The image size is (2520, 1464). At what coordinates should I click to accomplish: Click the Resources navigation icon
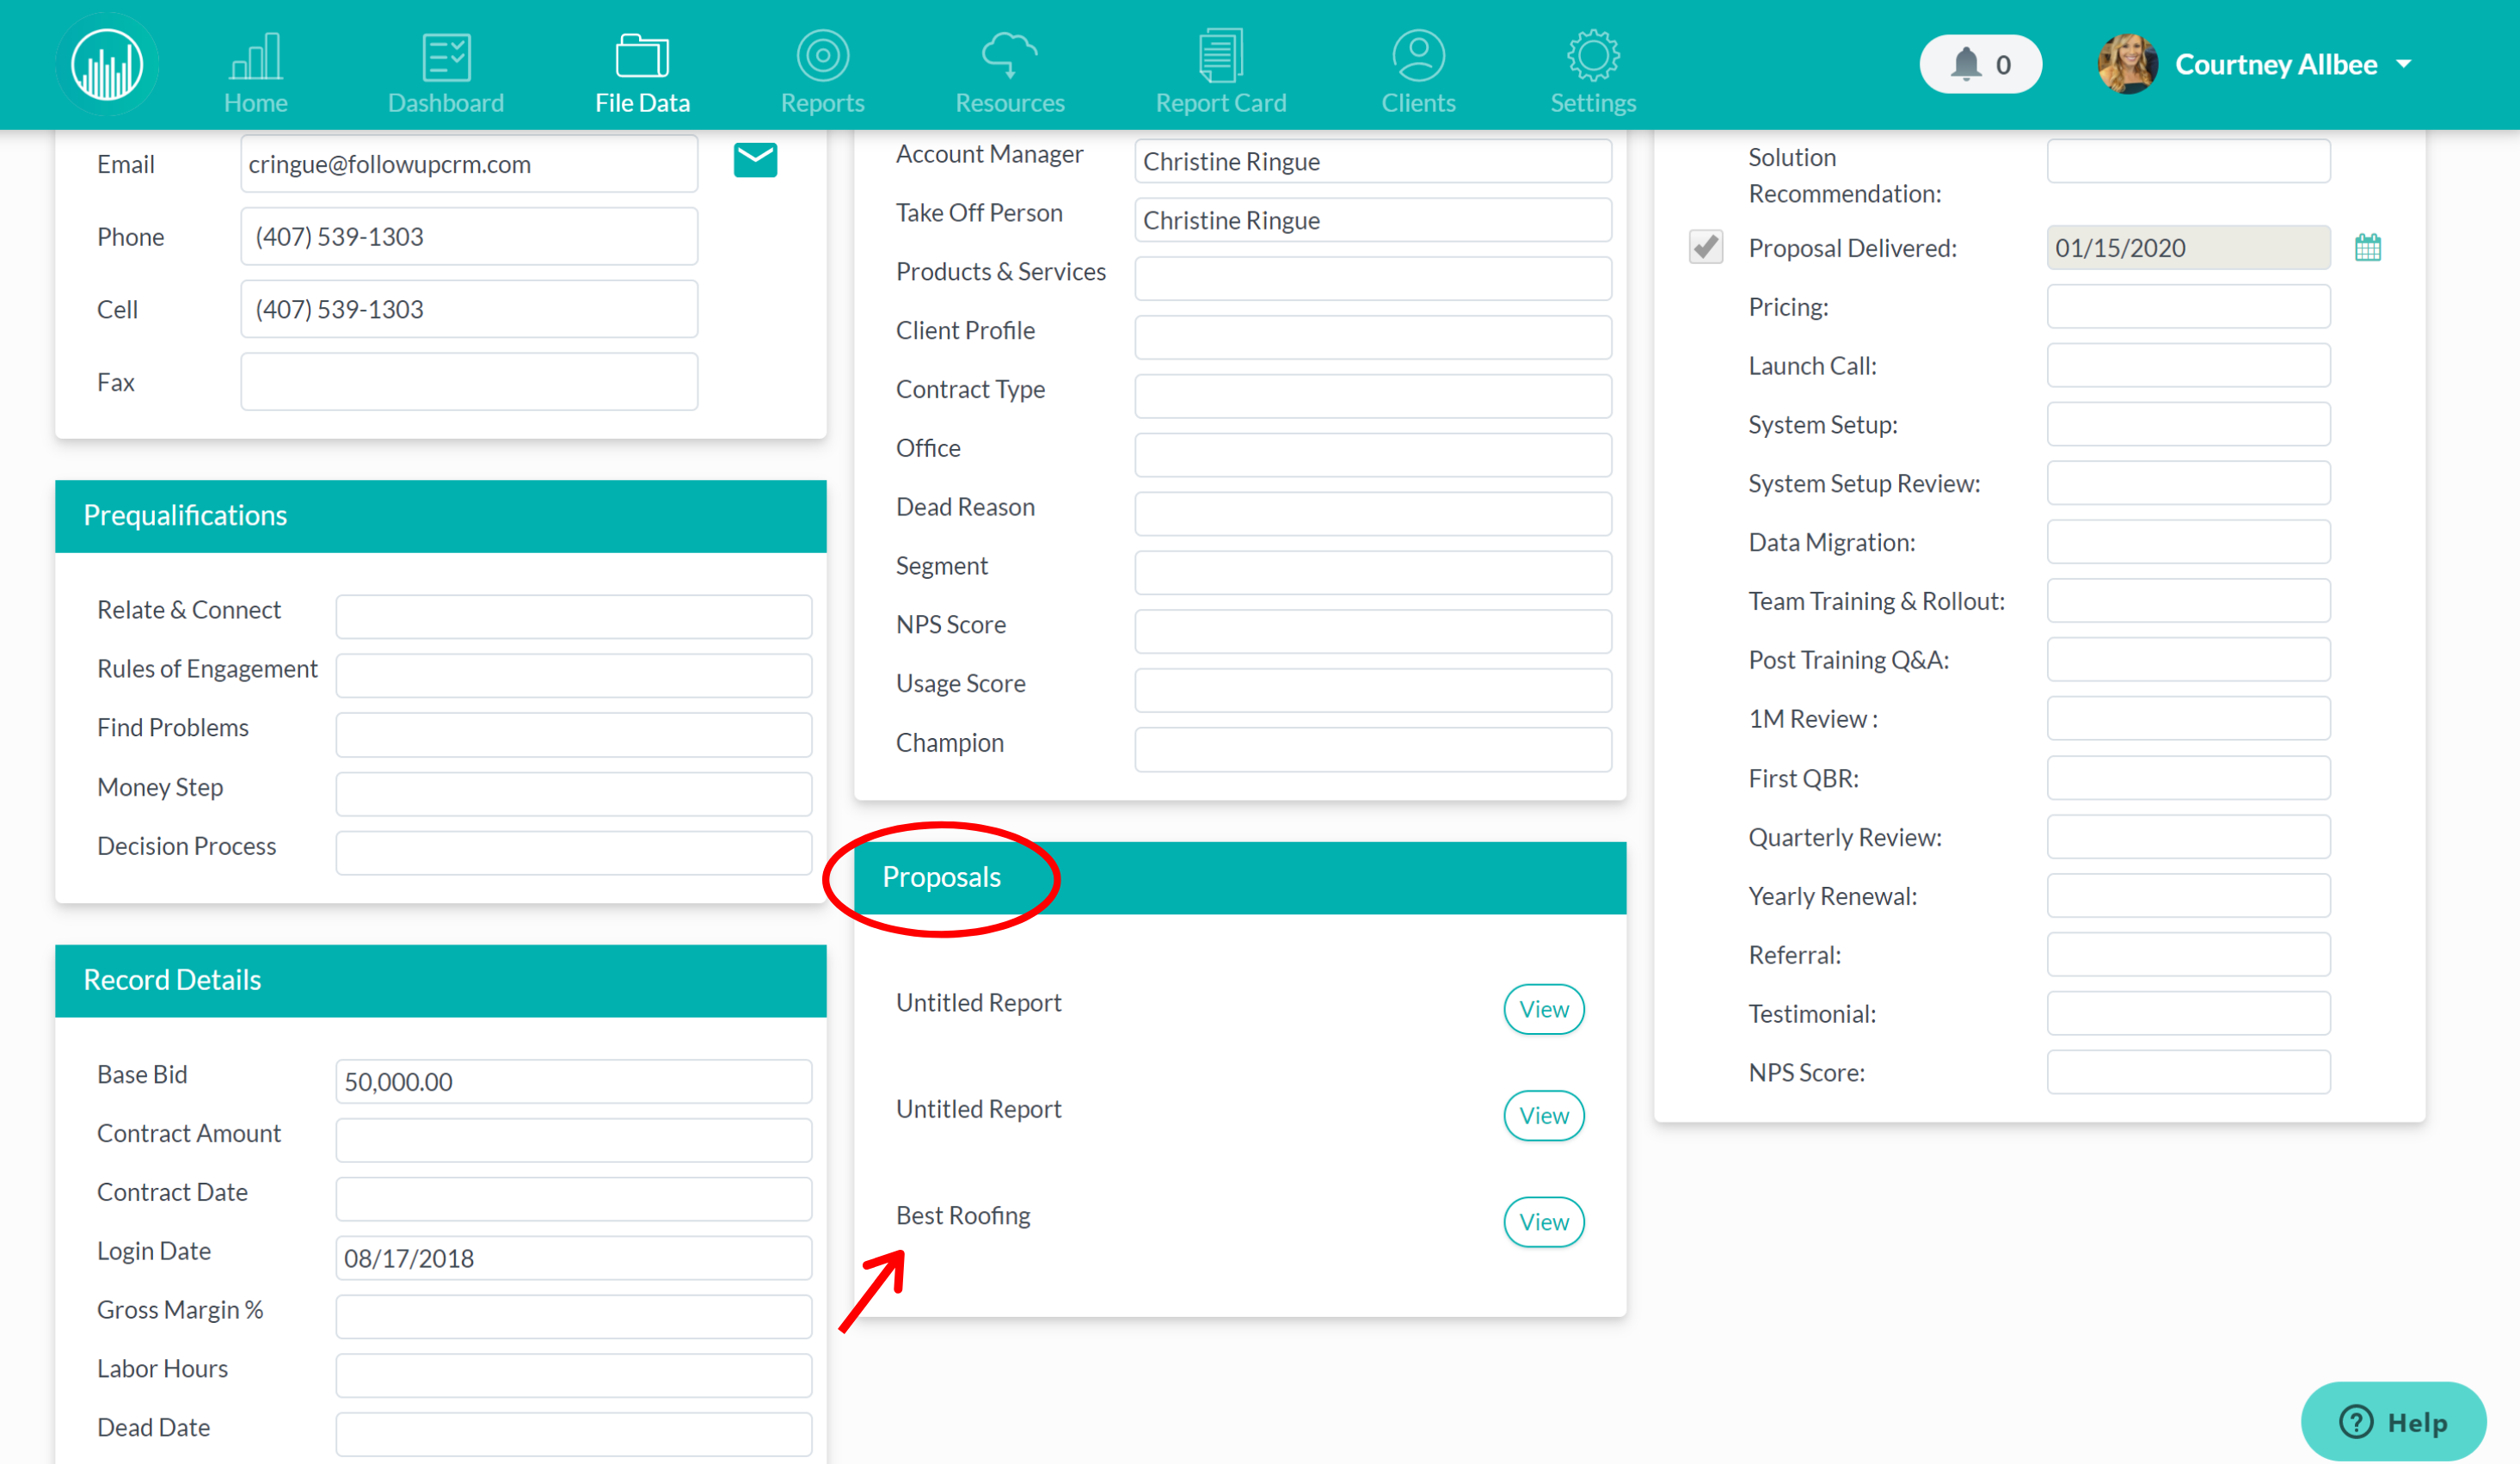(x=1011, y=65)
